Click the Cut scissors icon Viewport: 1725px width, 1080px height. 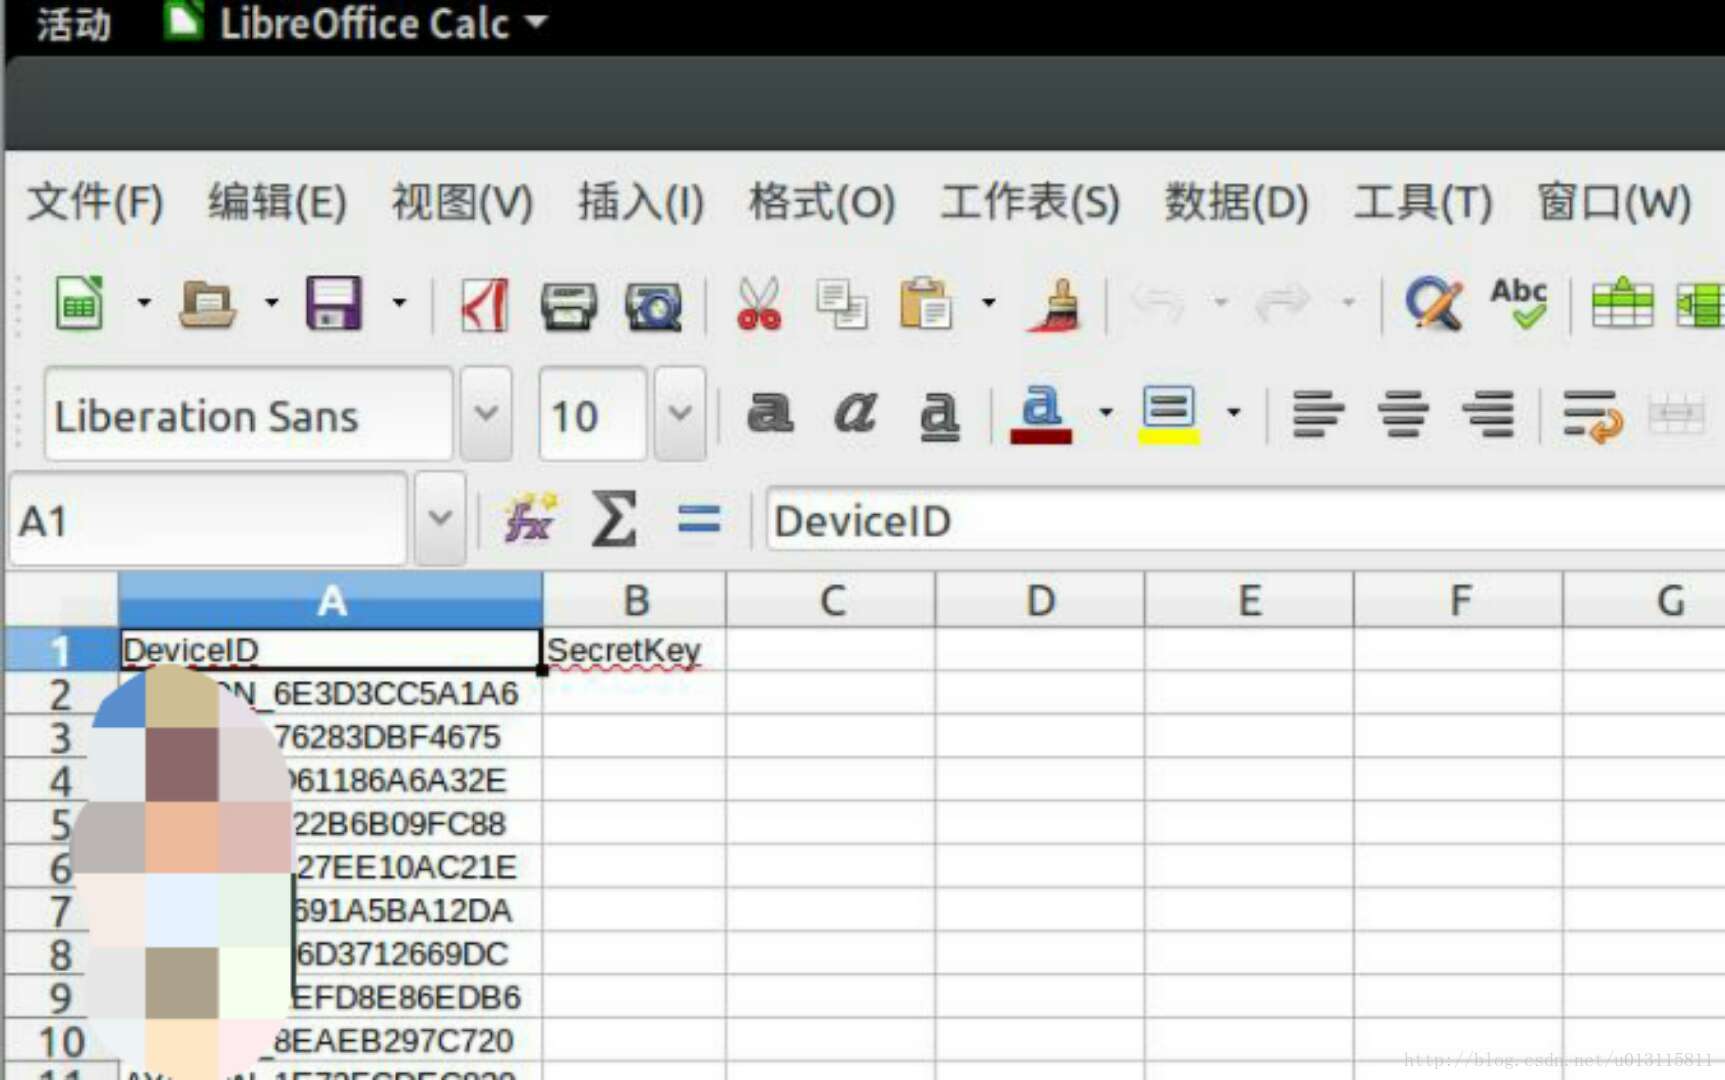[759, 304]
